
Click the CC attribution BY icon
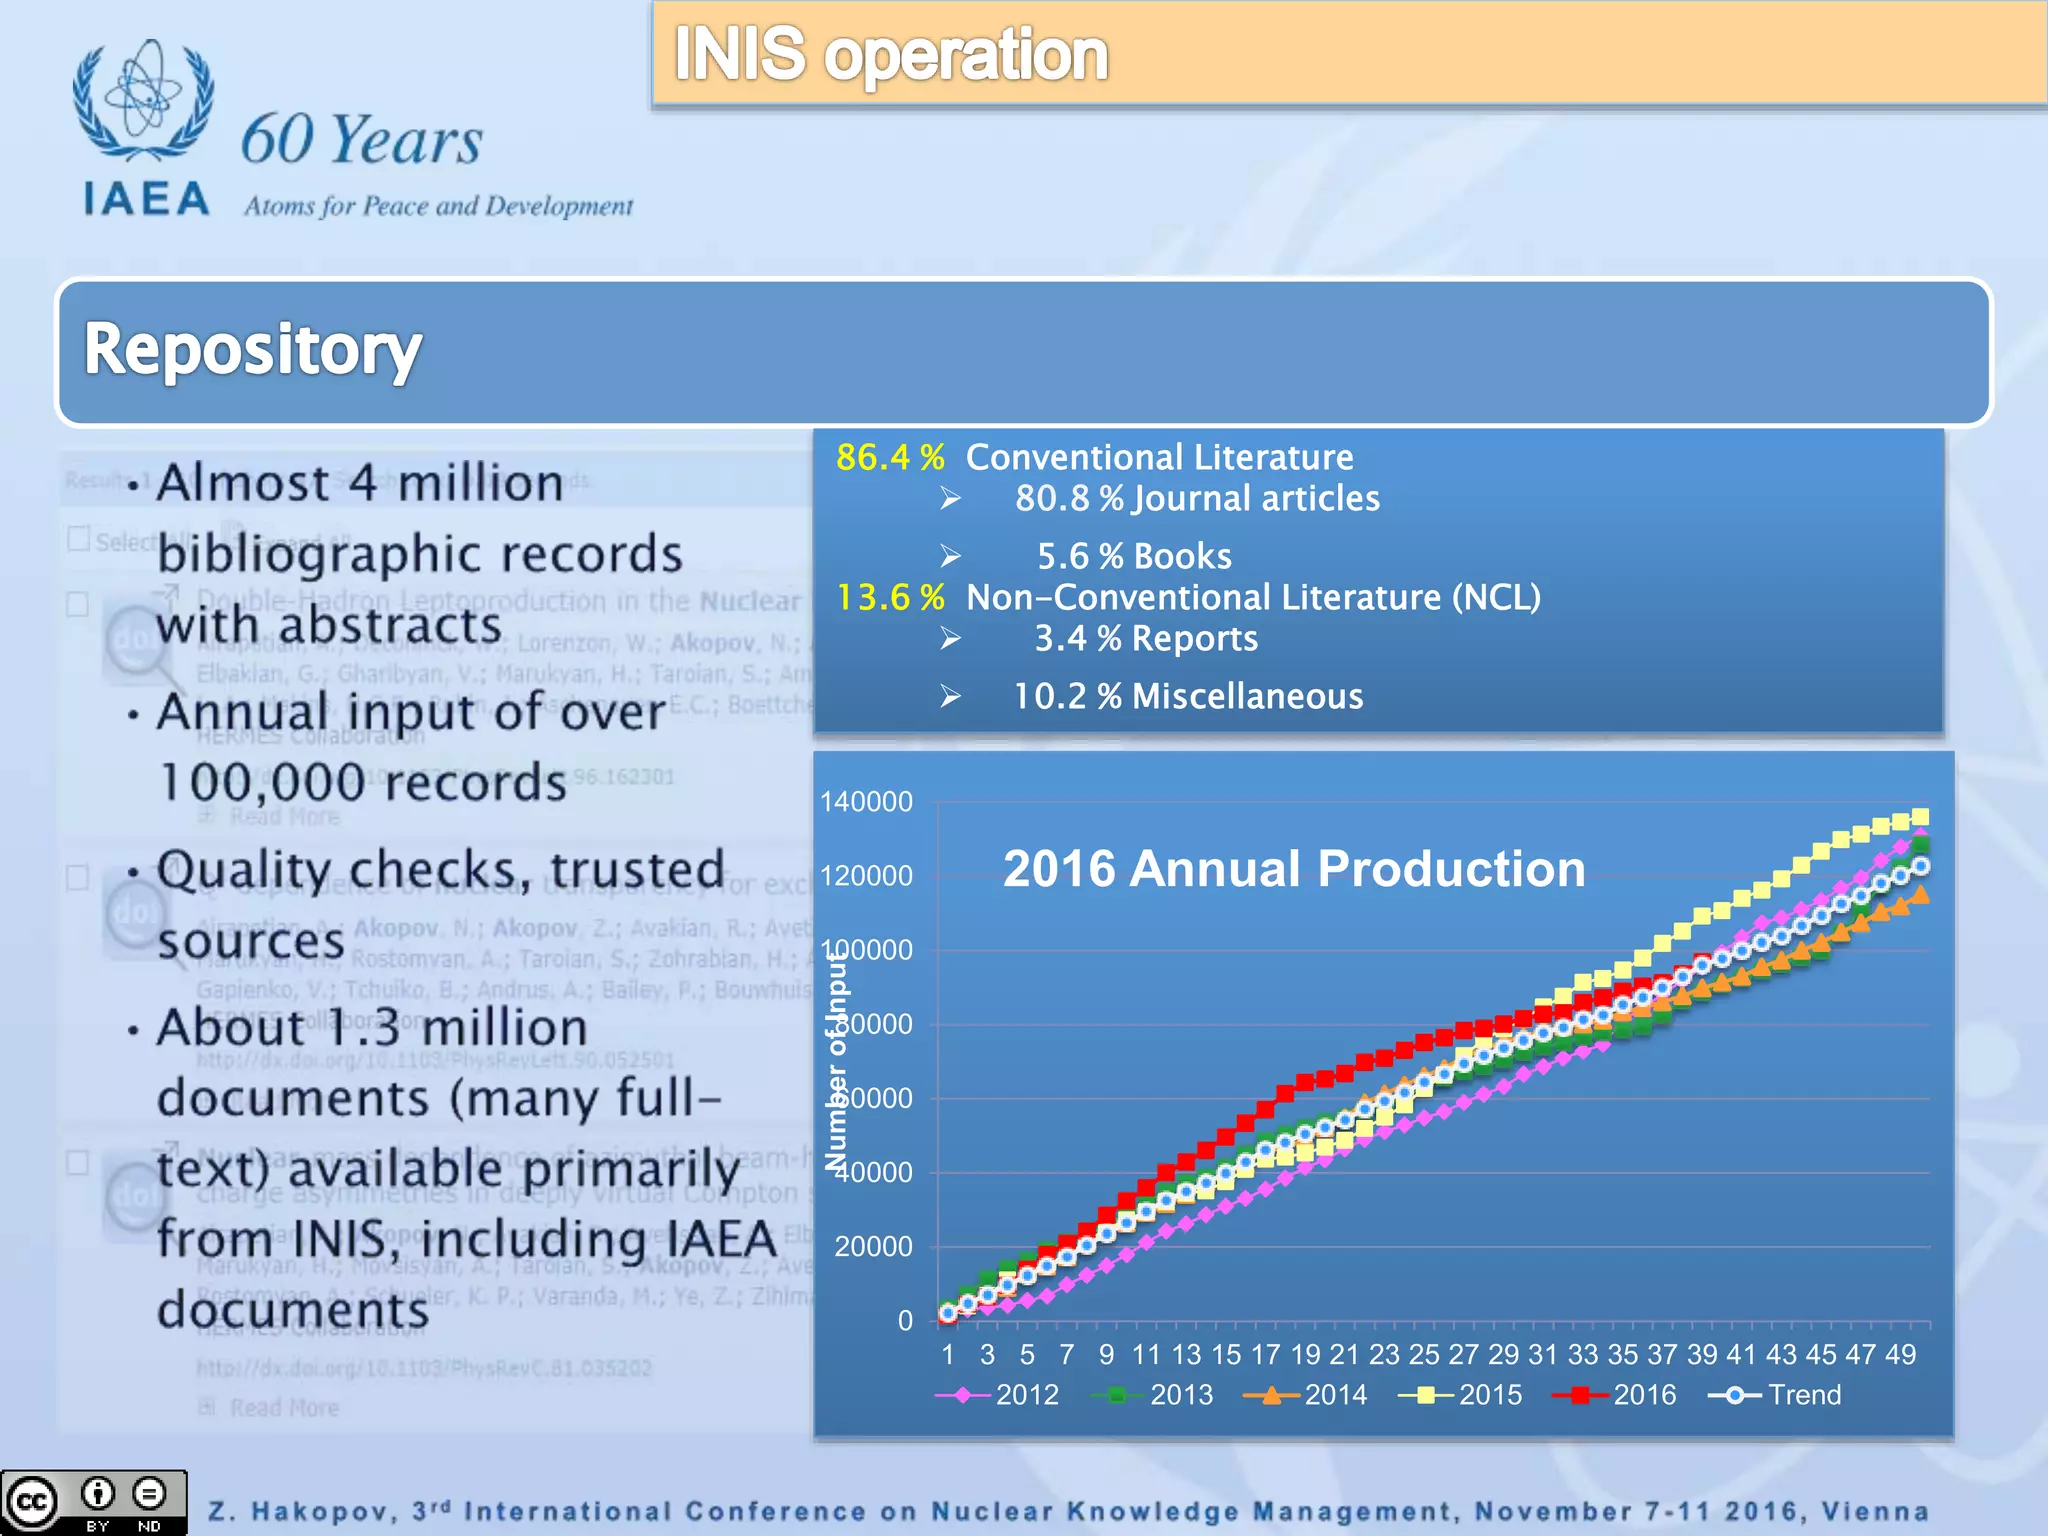click(98, 1494)
